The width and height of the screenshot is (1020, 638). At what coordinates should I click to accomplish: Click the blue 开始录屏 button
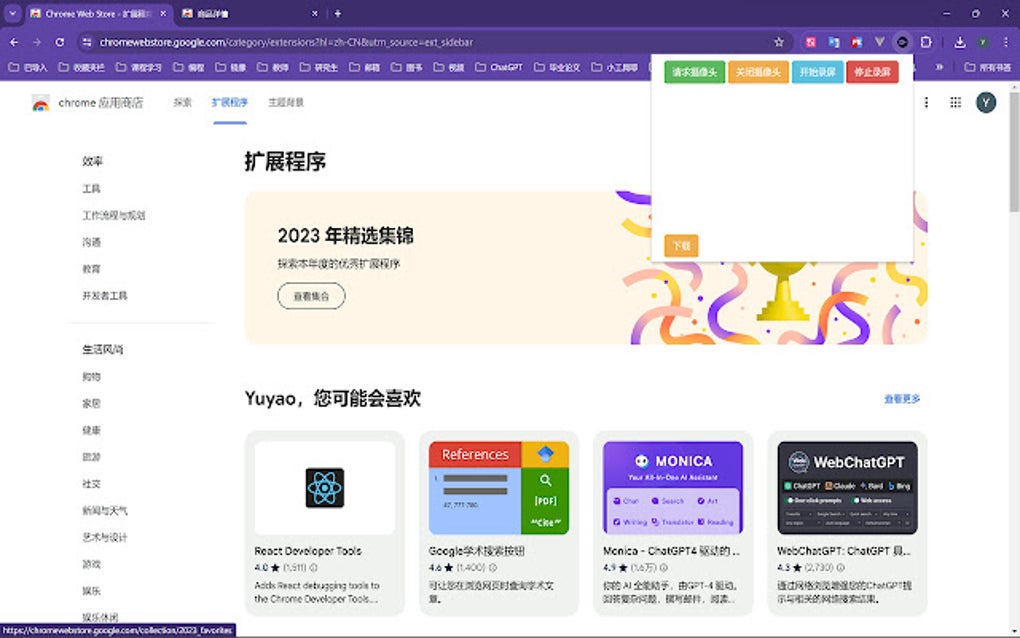(x=817, y=72)
